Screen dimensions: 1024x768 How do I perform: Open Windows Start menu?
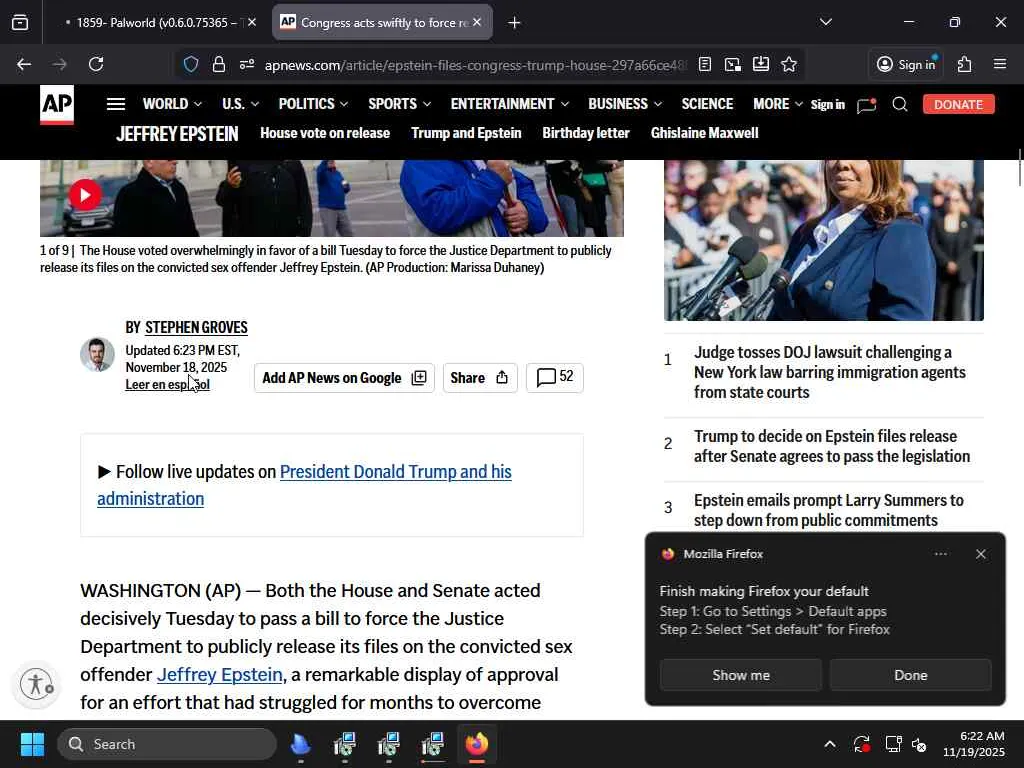32,744
